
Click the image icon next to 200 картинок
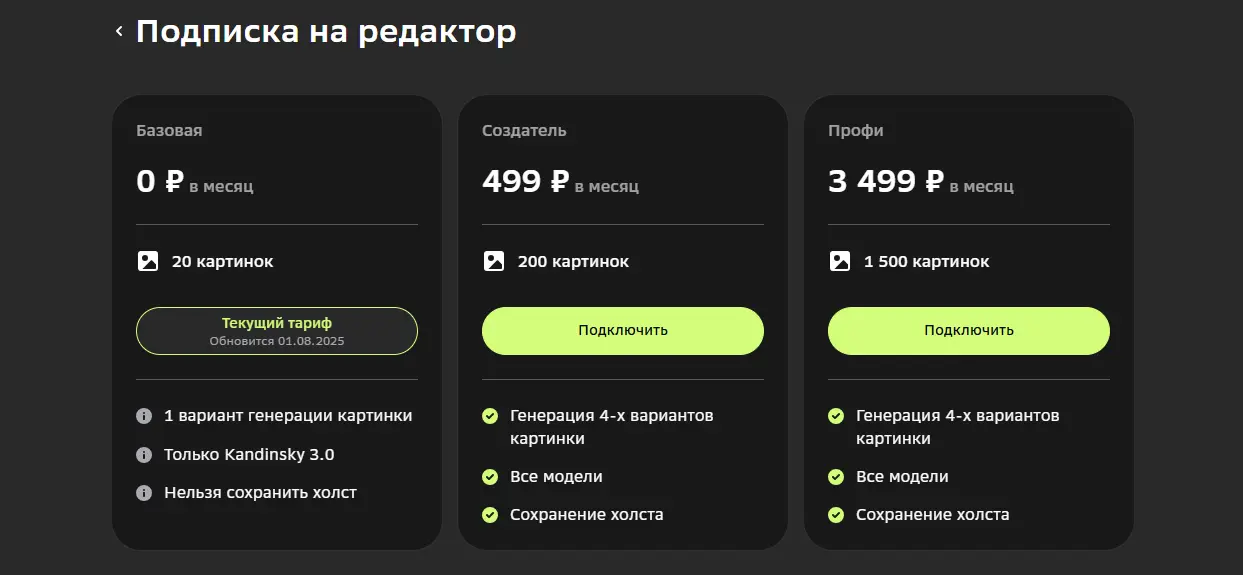tap(494, 261)
